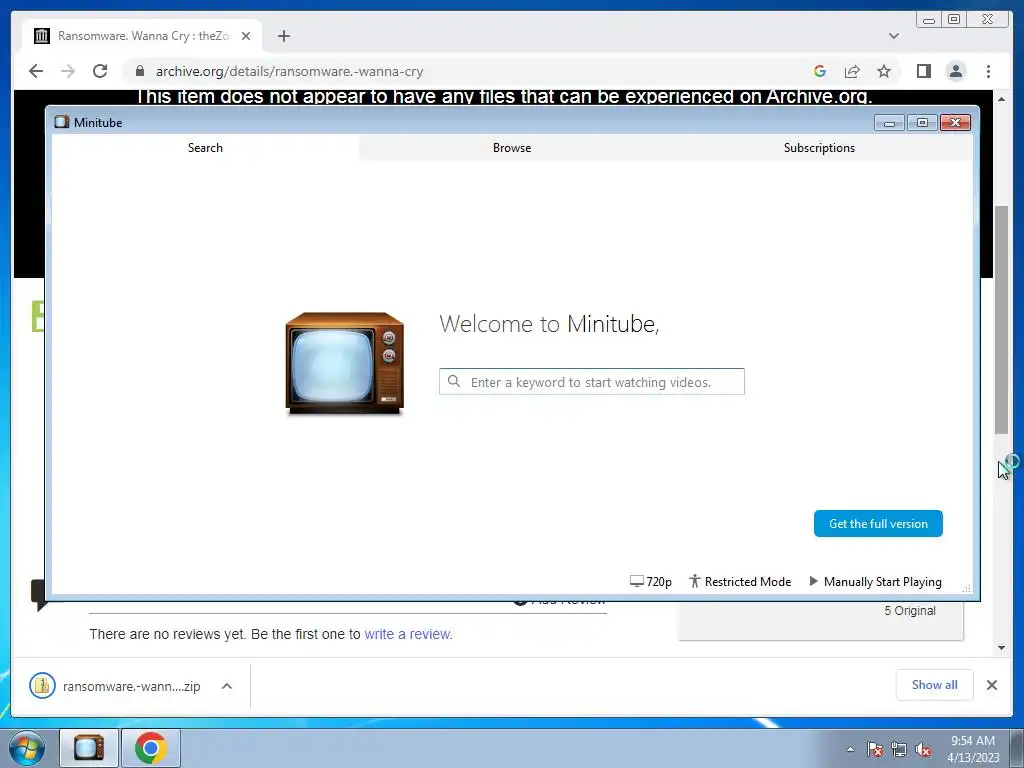Open the Chrome profile avatar menu

[x=955, y=71]
